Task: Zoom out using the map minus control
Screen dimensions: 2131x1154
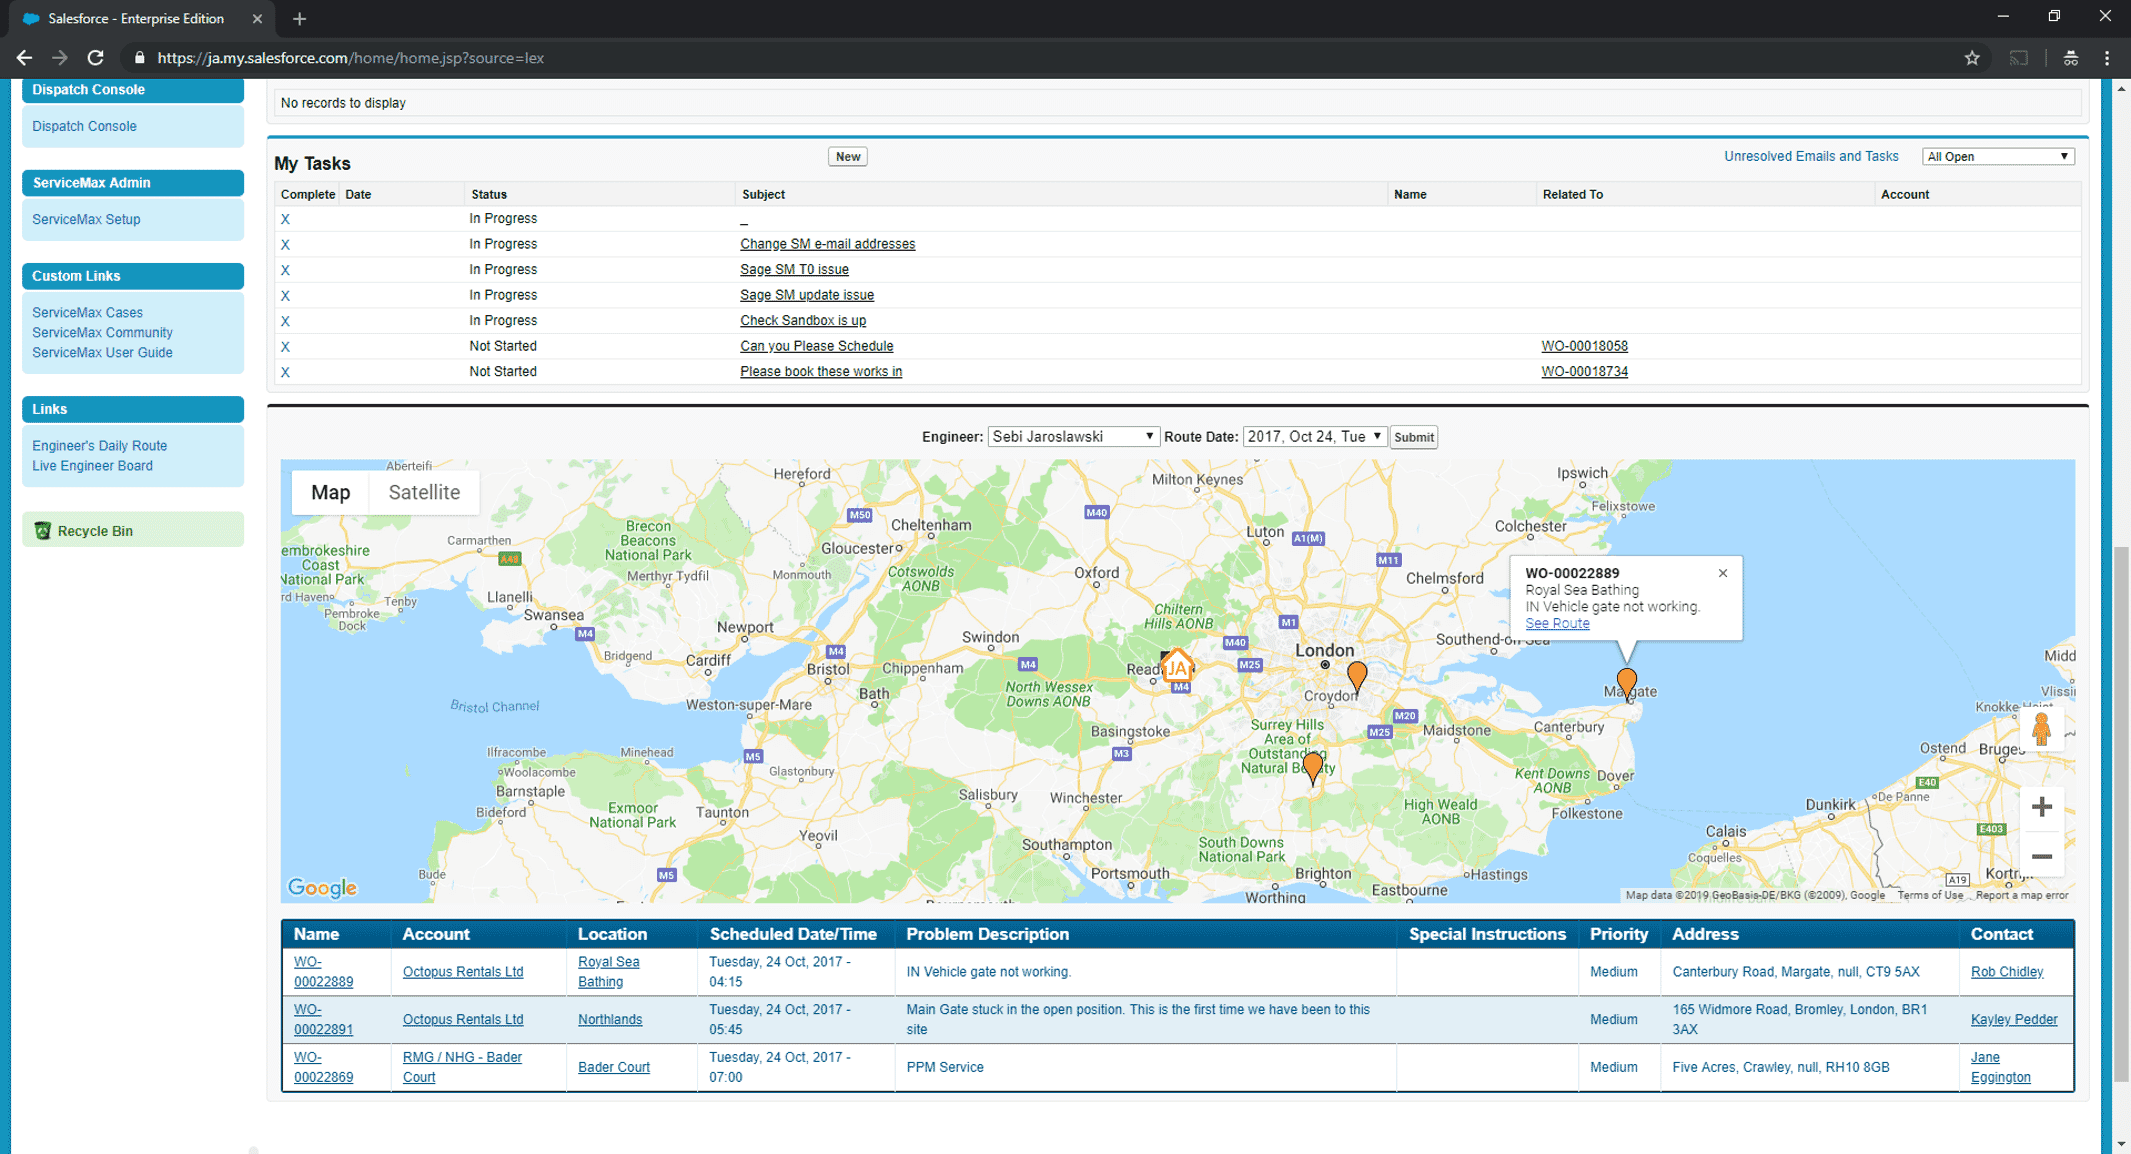Action: 2040,856
